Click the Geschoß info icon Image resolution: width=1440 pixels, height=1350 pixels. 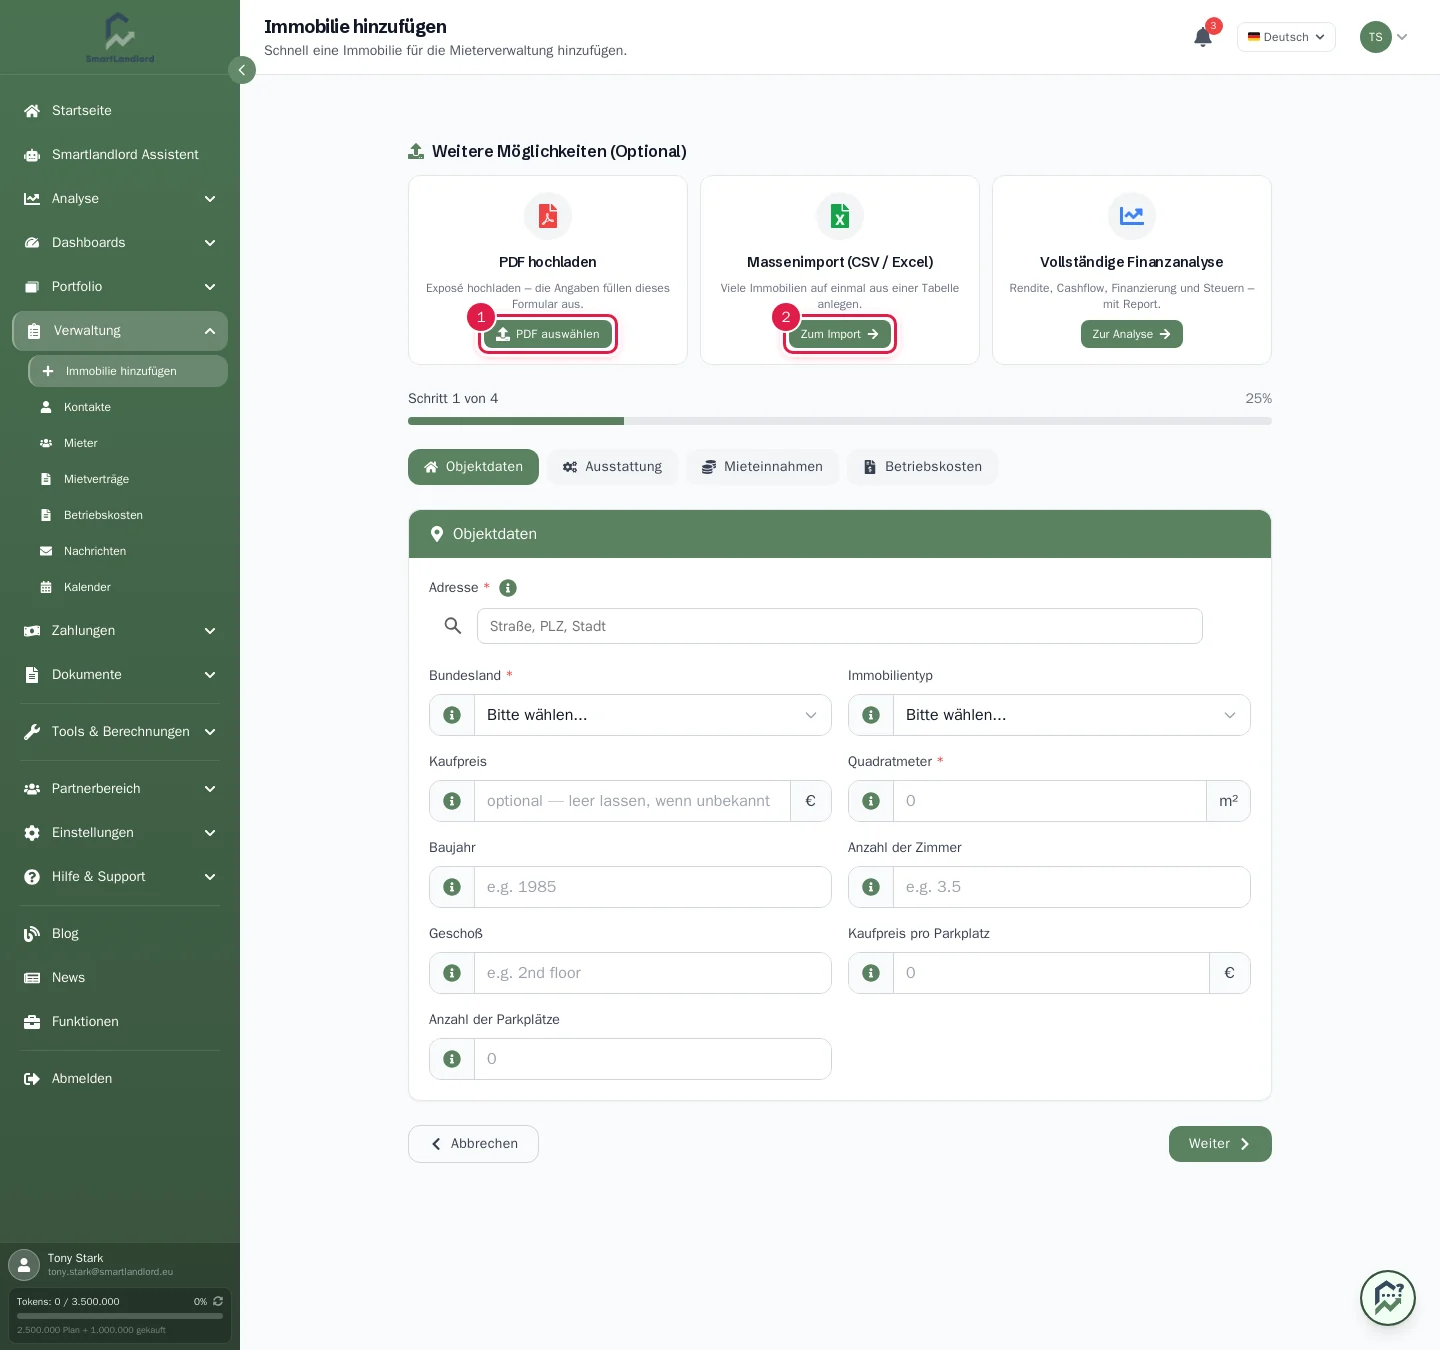[452, 973]
